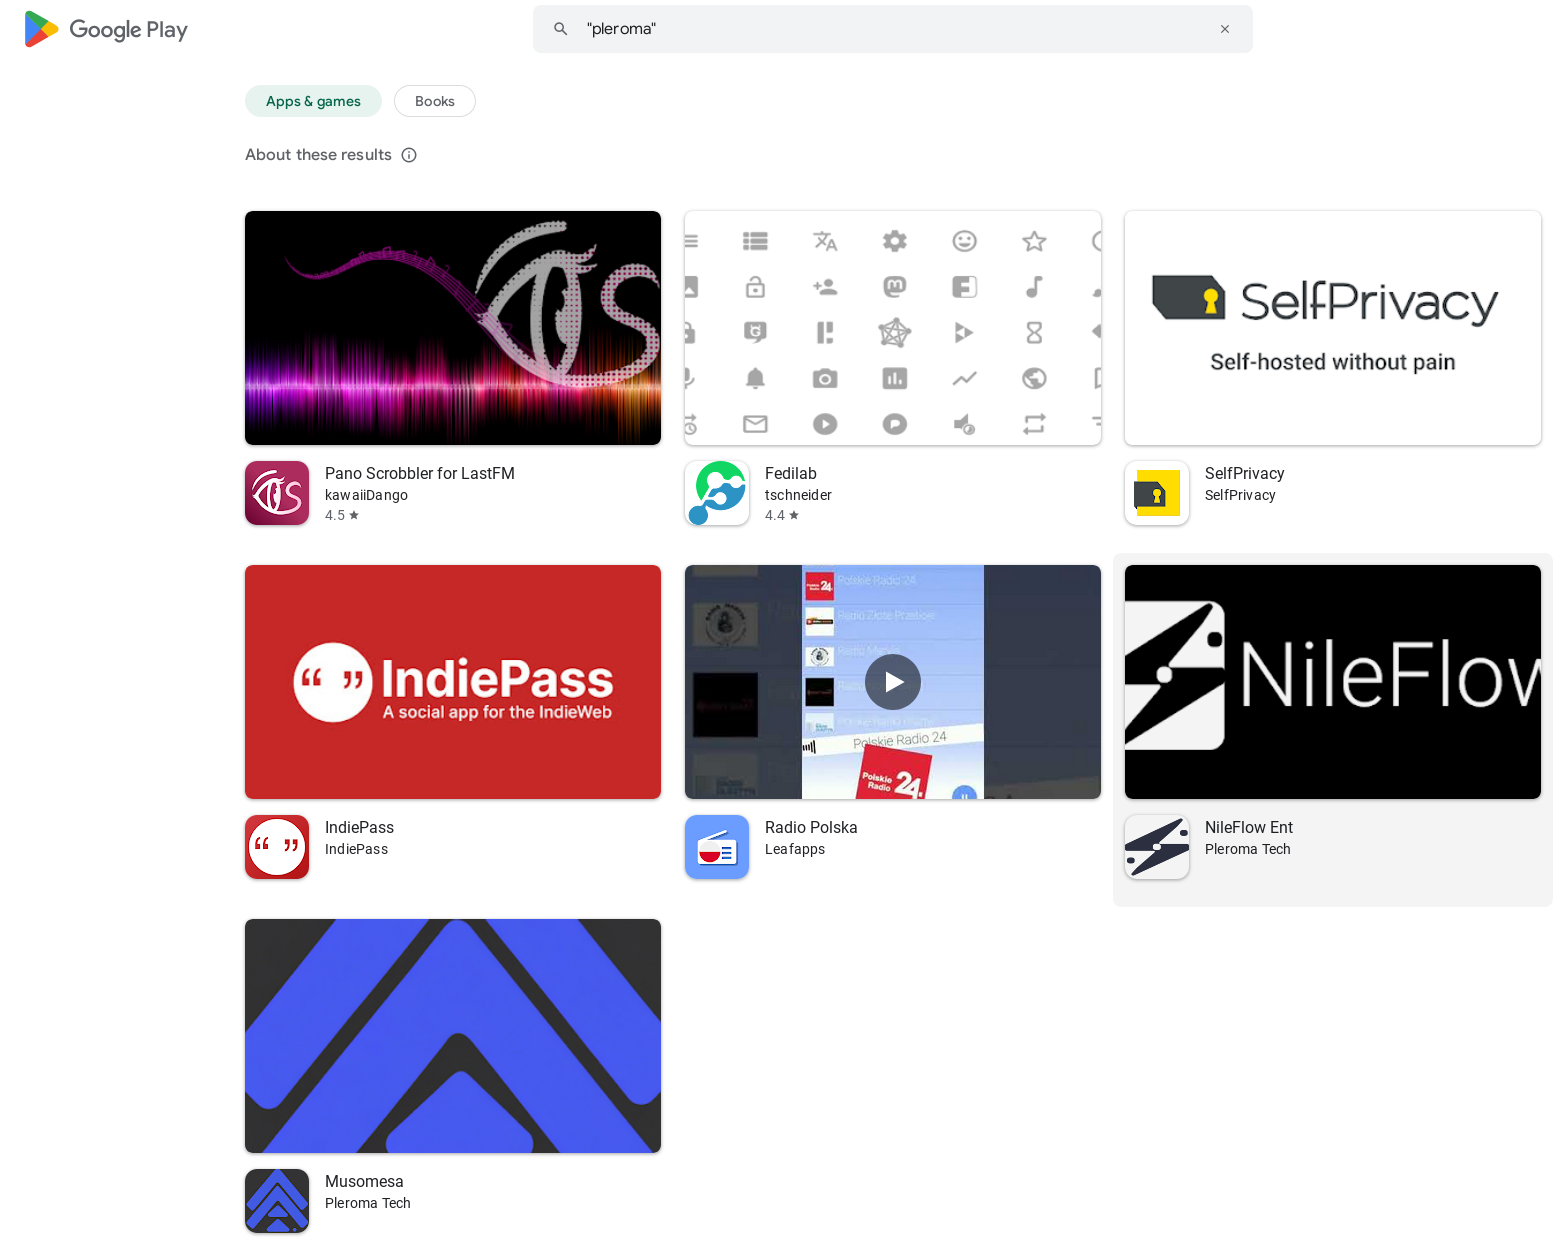Click the Radio Polska app icon
This screenshot has height=1251, width=1564.
click(x=717, y=847)
